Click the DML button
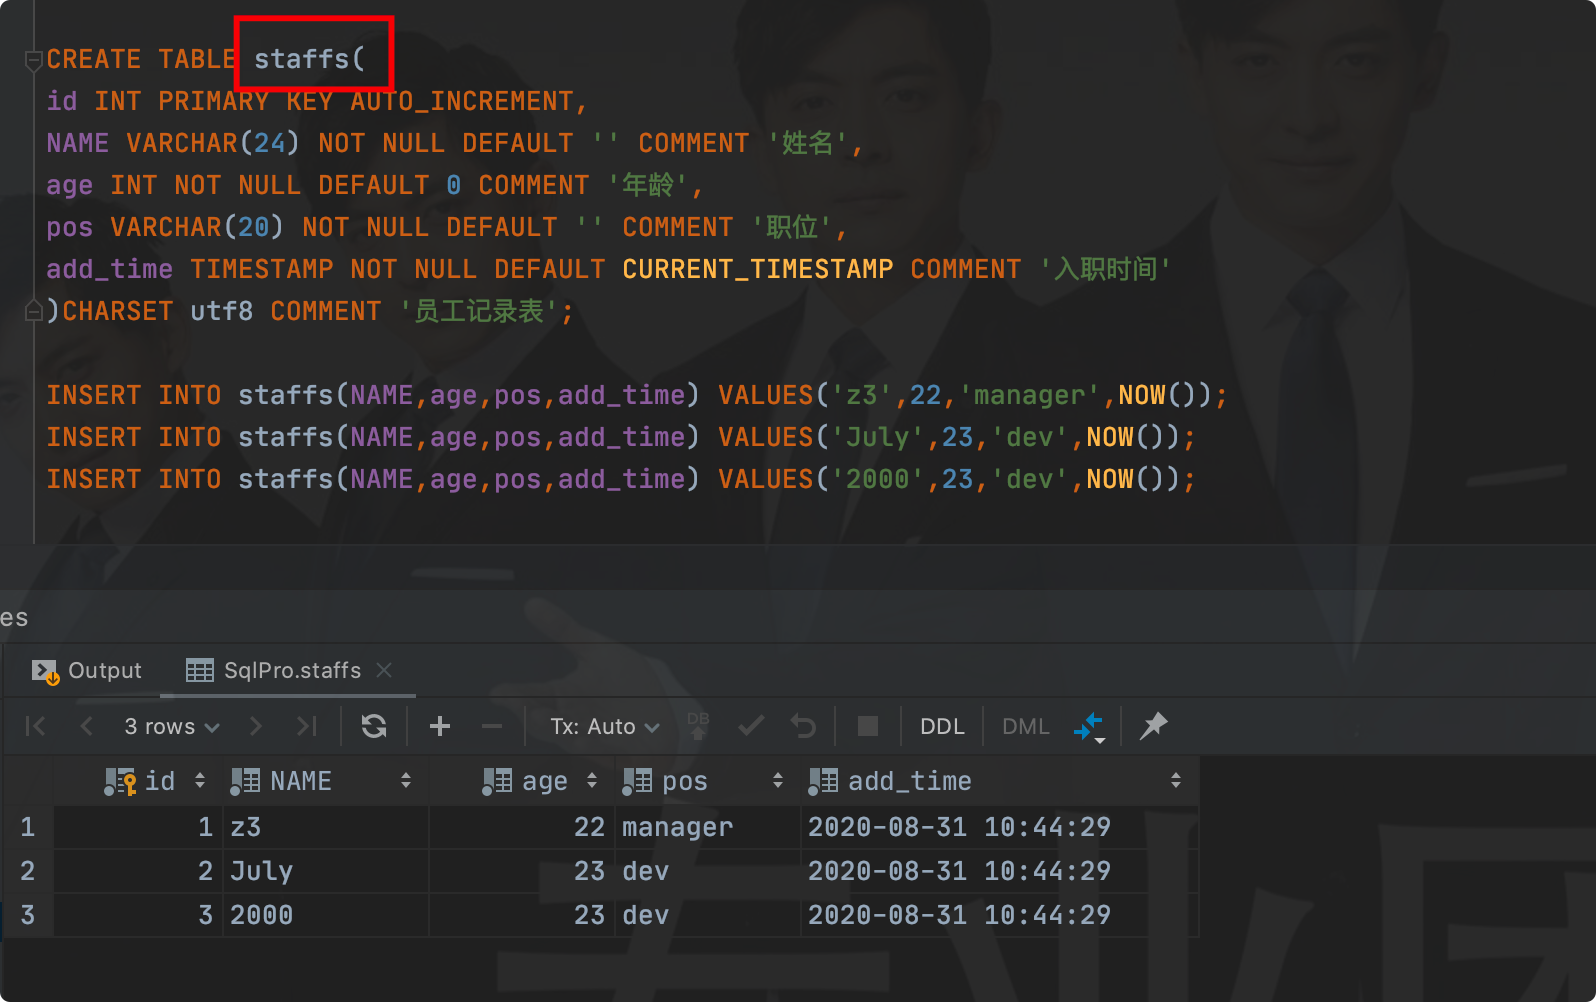Screen dimensions: 1596x1002 (x=1026, y=727)
